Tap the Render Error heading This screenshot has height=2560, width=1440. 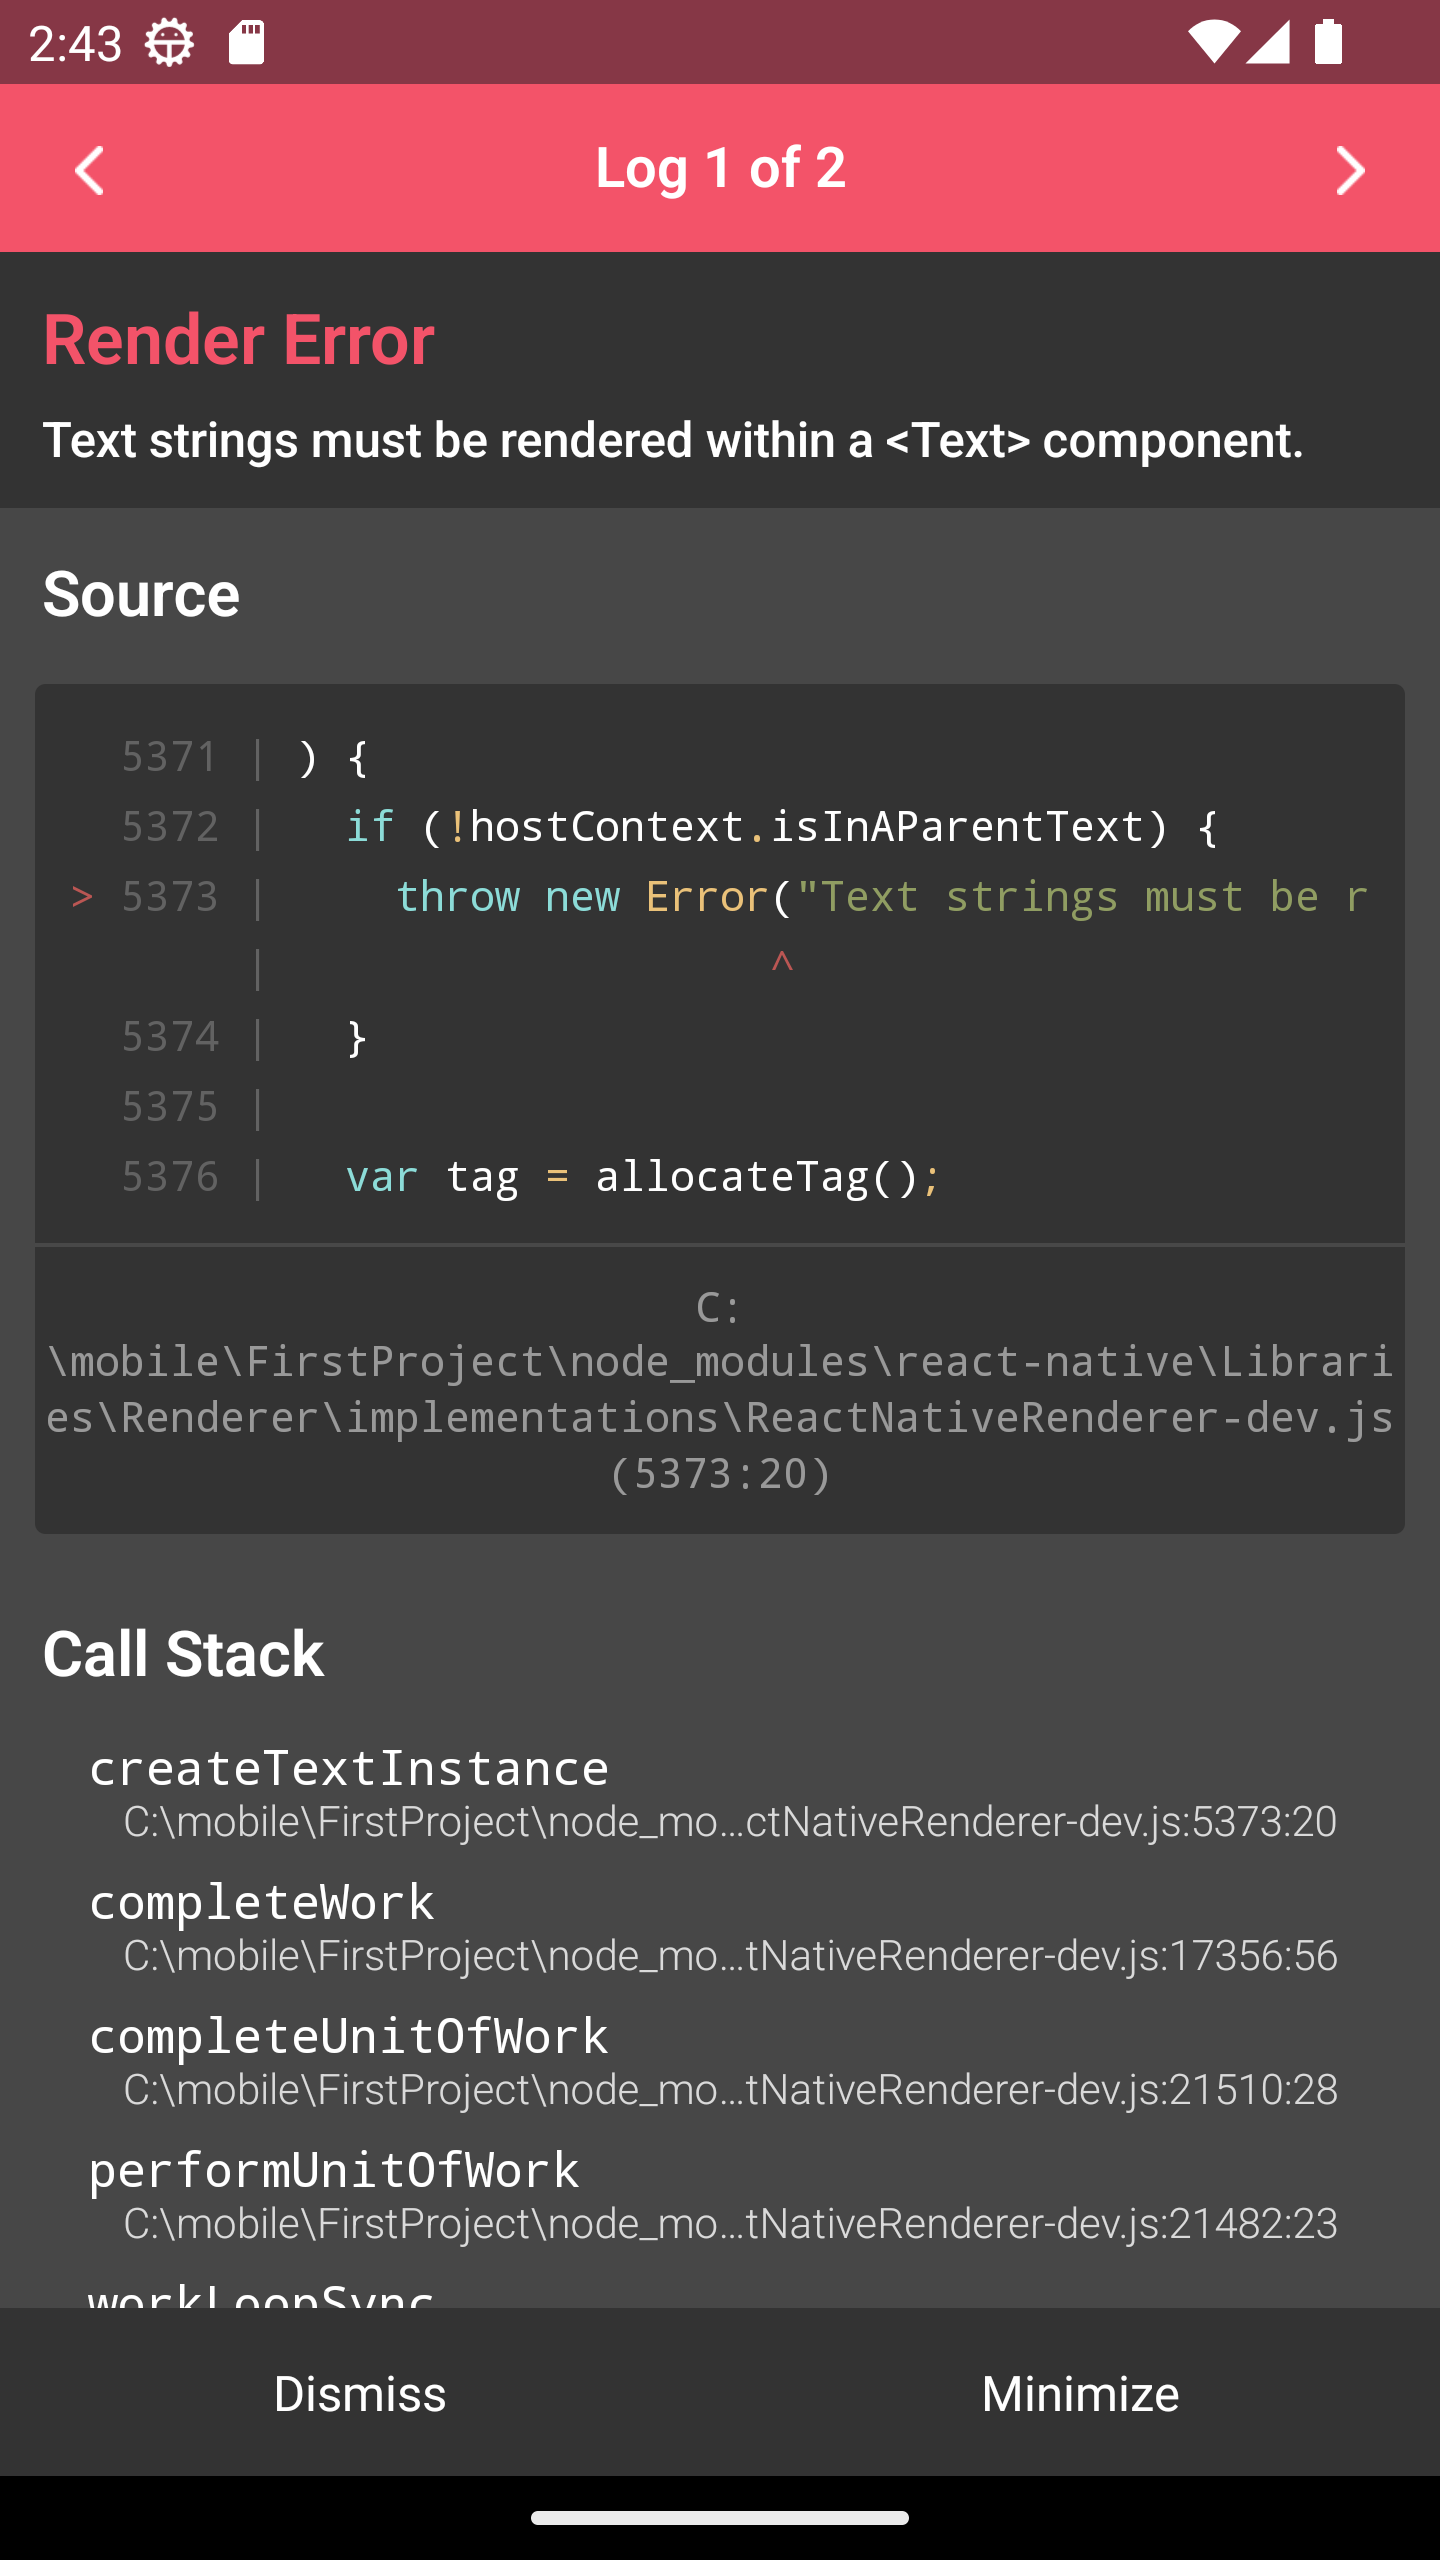(239, 340)
